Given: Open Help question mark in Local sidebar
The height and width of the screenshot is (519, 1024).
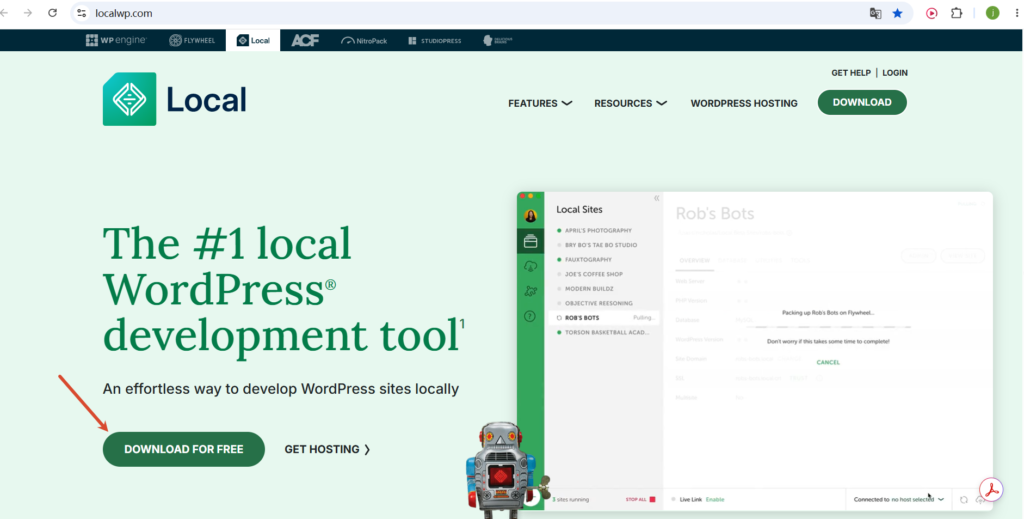Looking at the screenshot, I should 530,316.
